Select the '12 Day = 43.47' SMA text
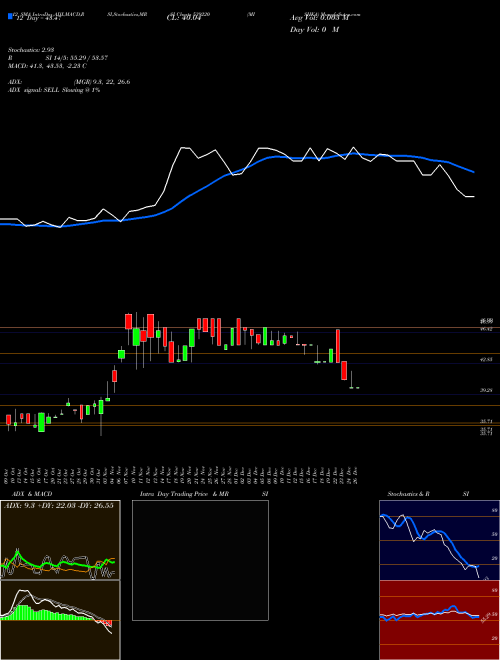 point(37,18)
